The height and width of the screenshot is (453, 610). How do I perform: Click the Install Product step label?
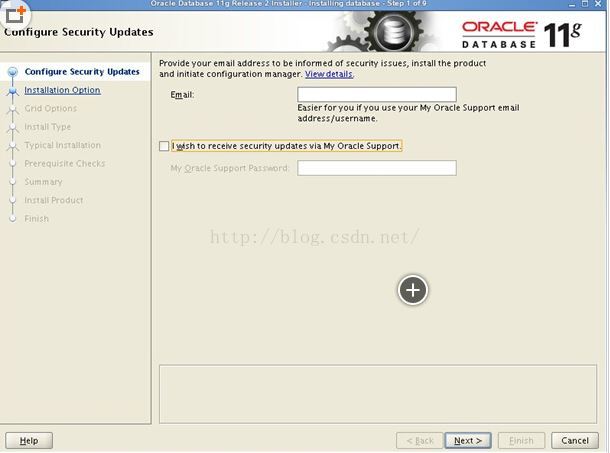pyautogui.click(x=54, y=200)
